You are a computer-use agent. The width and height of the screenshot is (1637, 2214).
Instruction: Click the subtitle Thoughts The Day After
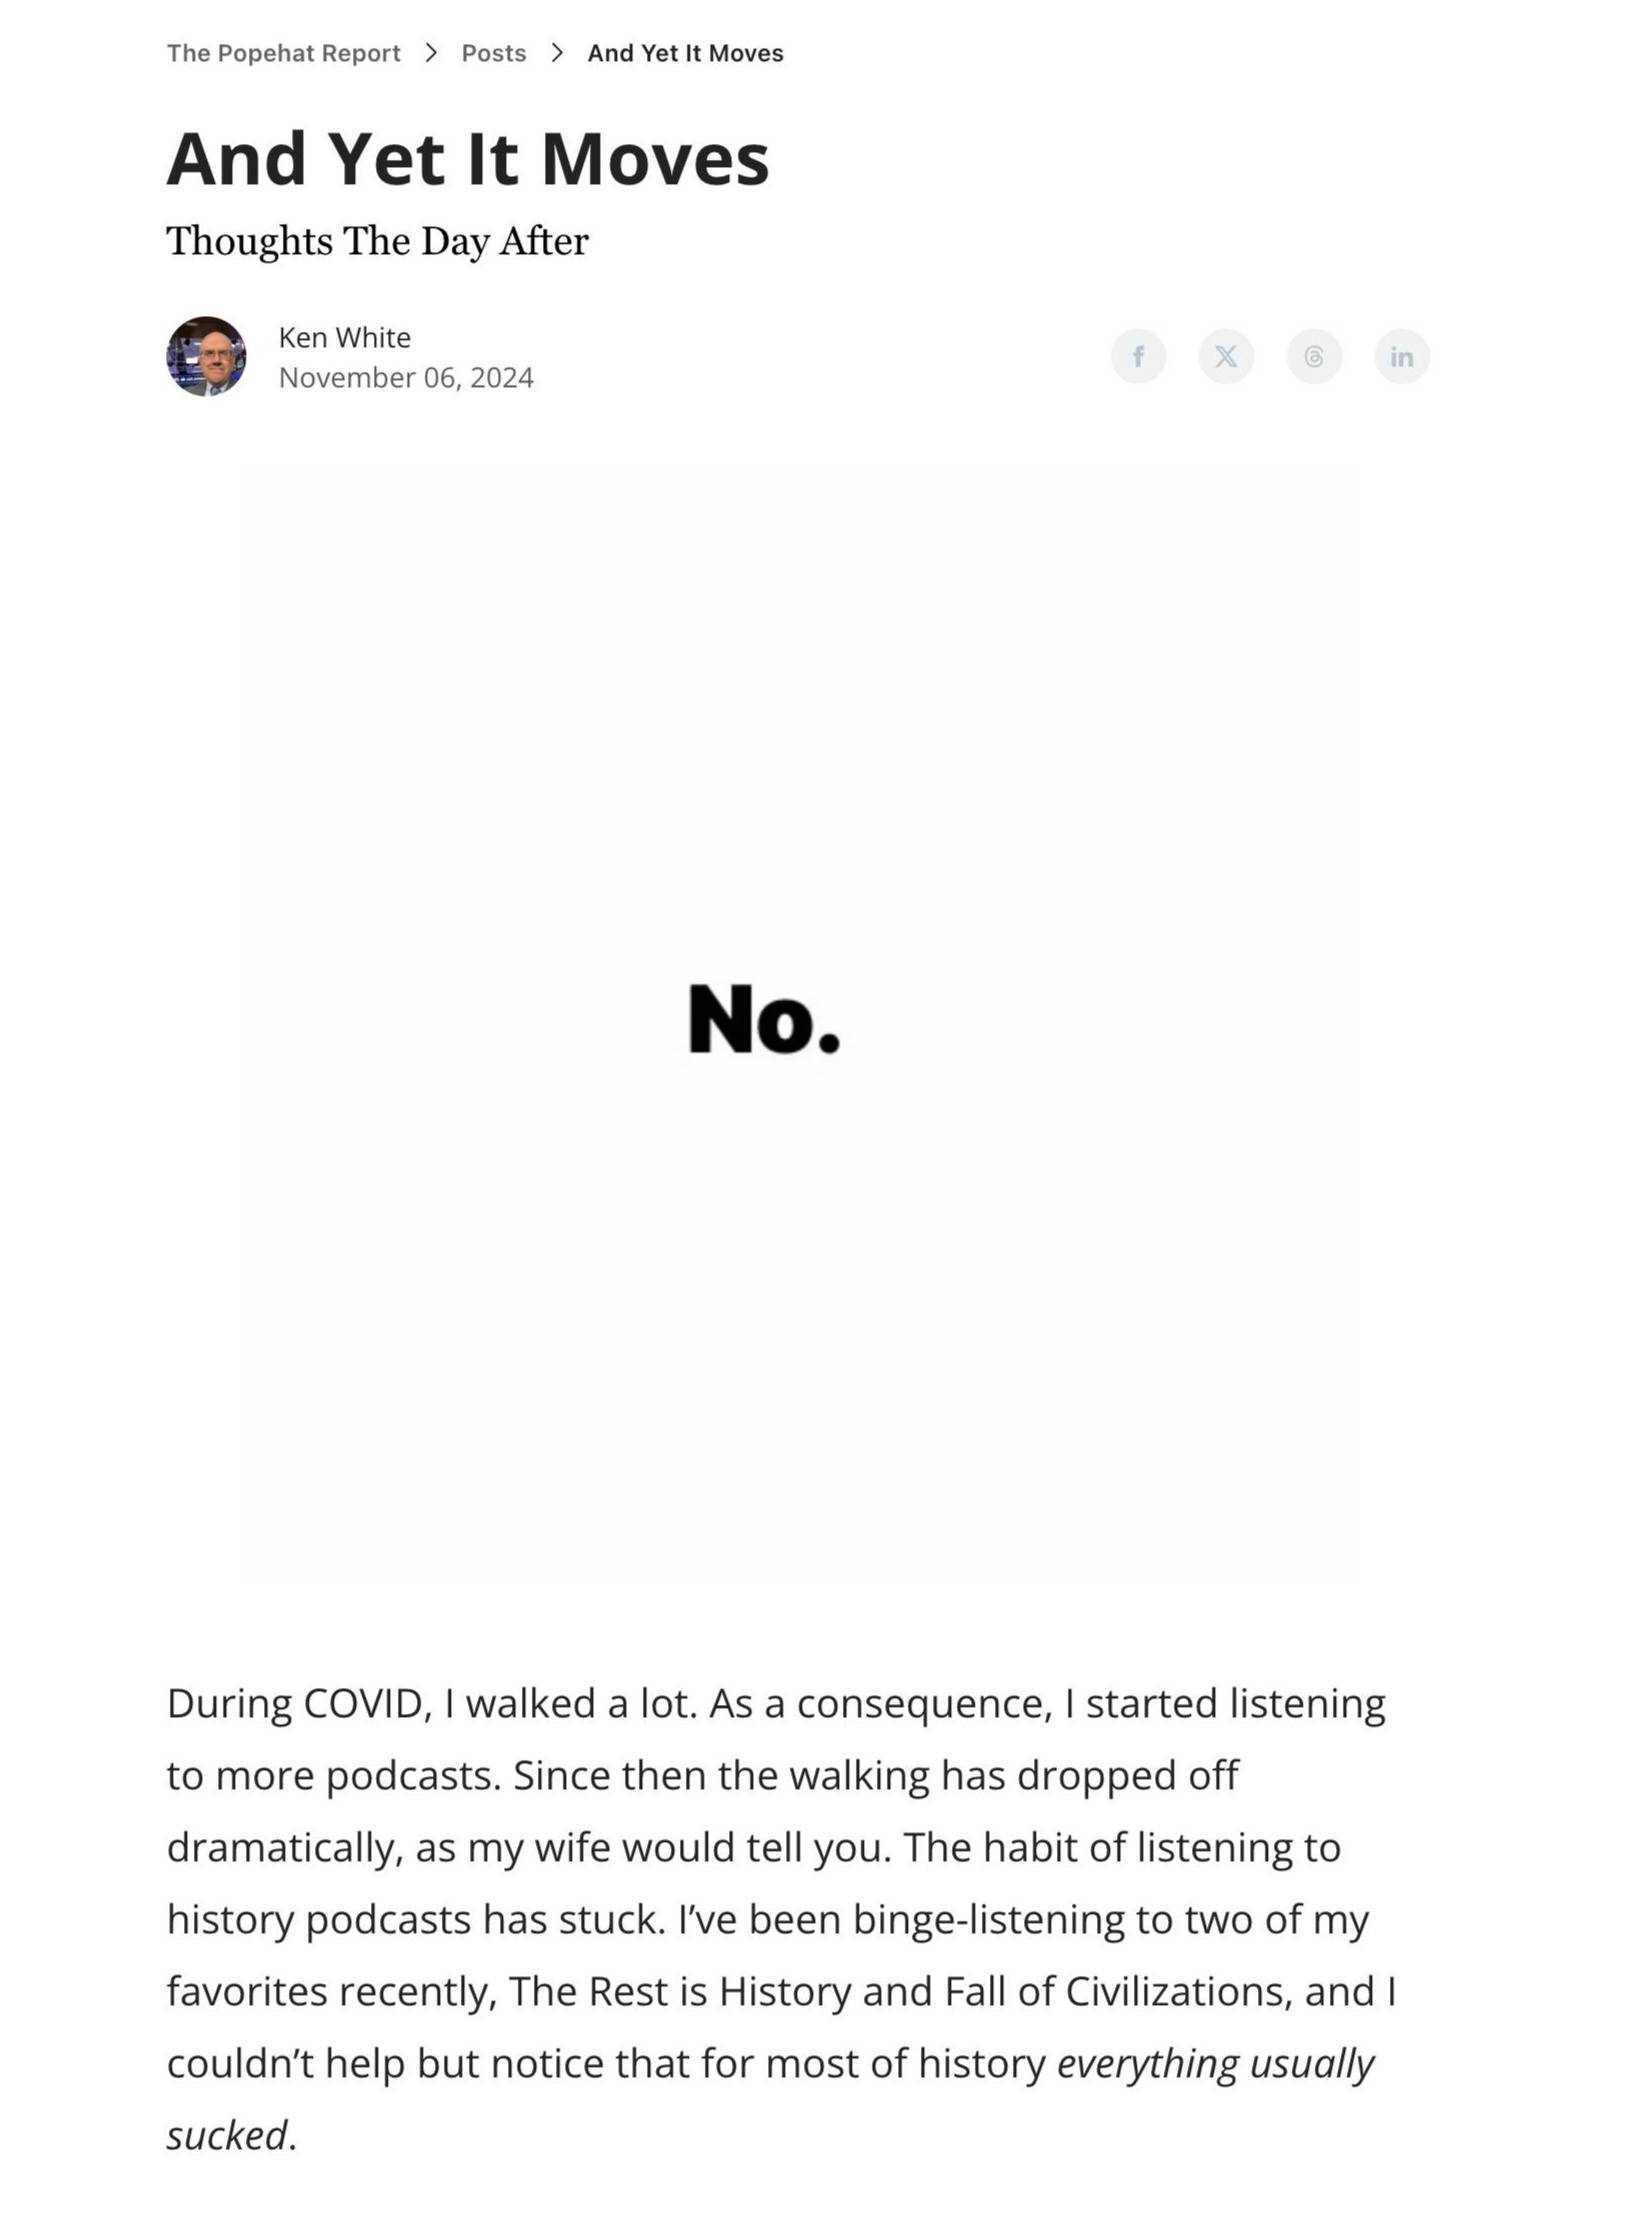tap(377, 241)
